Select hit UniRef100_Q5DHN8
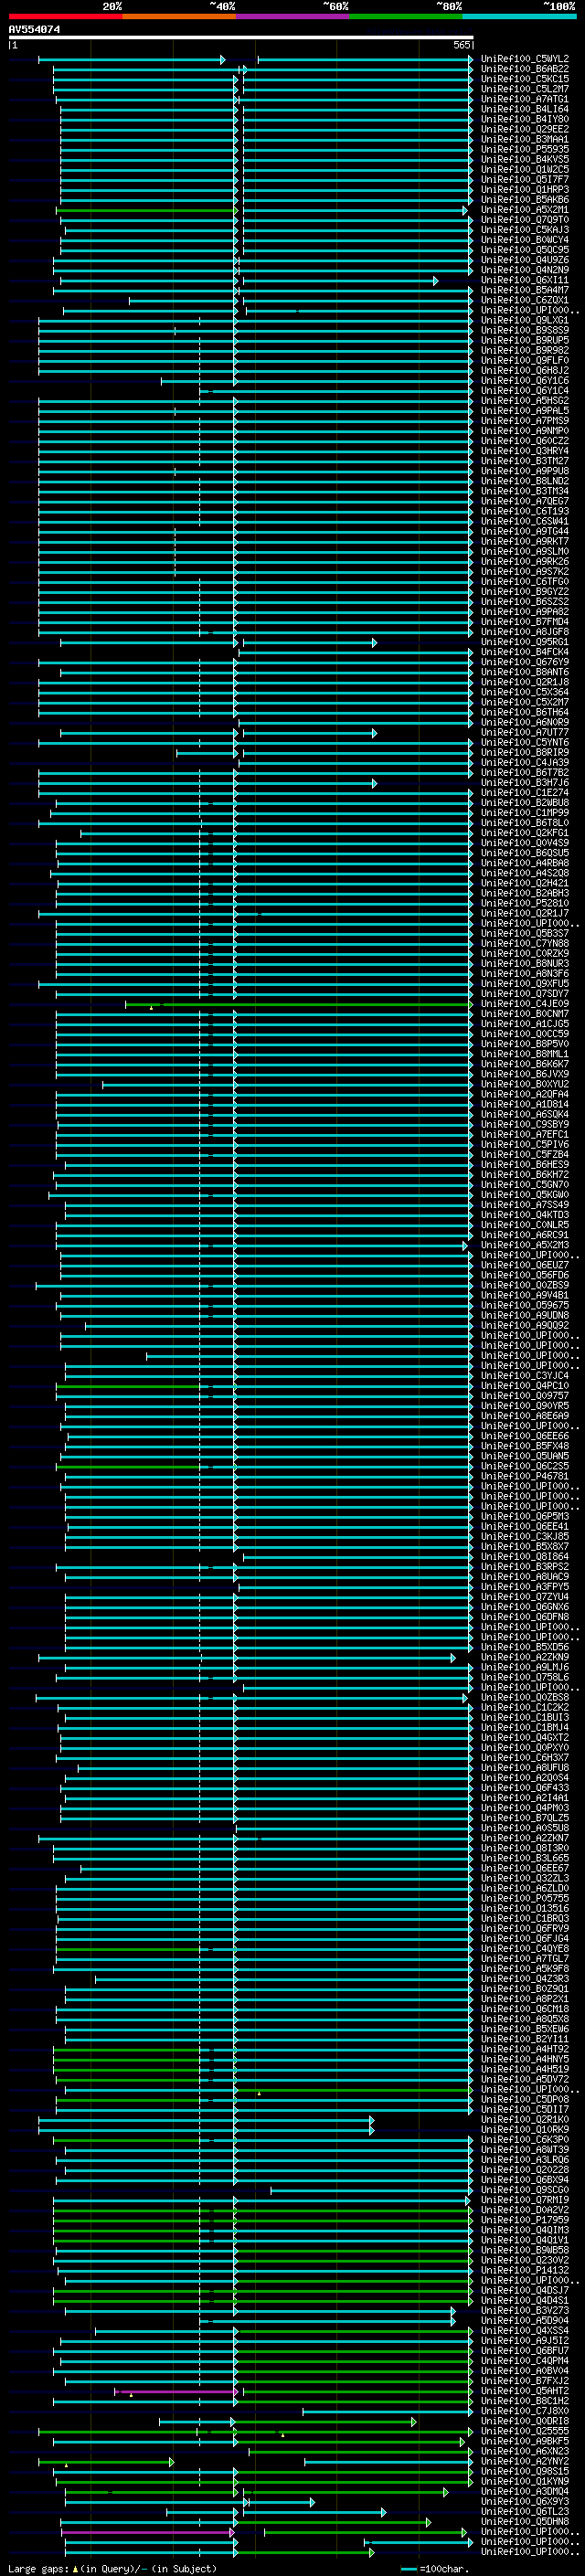This screenshot has height=2576, width=585. [525, 2521]
